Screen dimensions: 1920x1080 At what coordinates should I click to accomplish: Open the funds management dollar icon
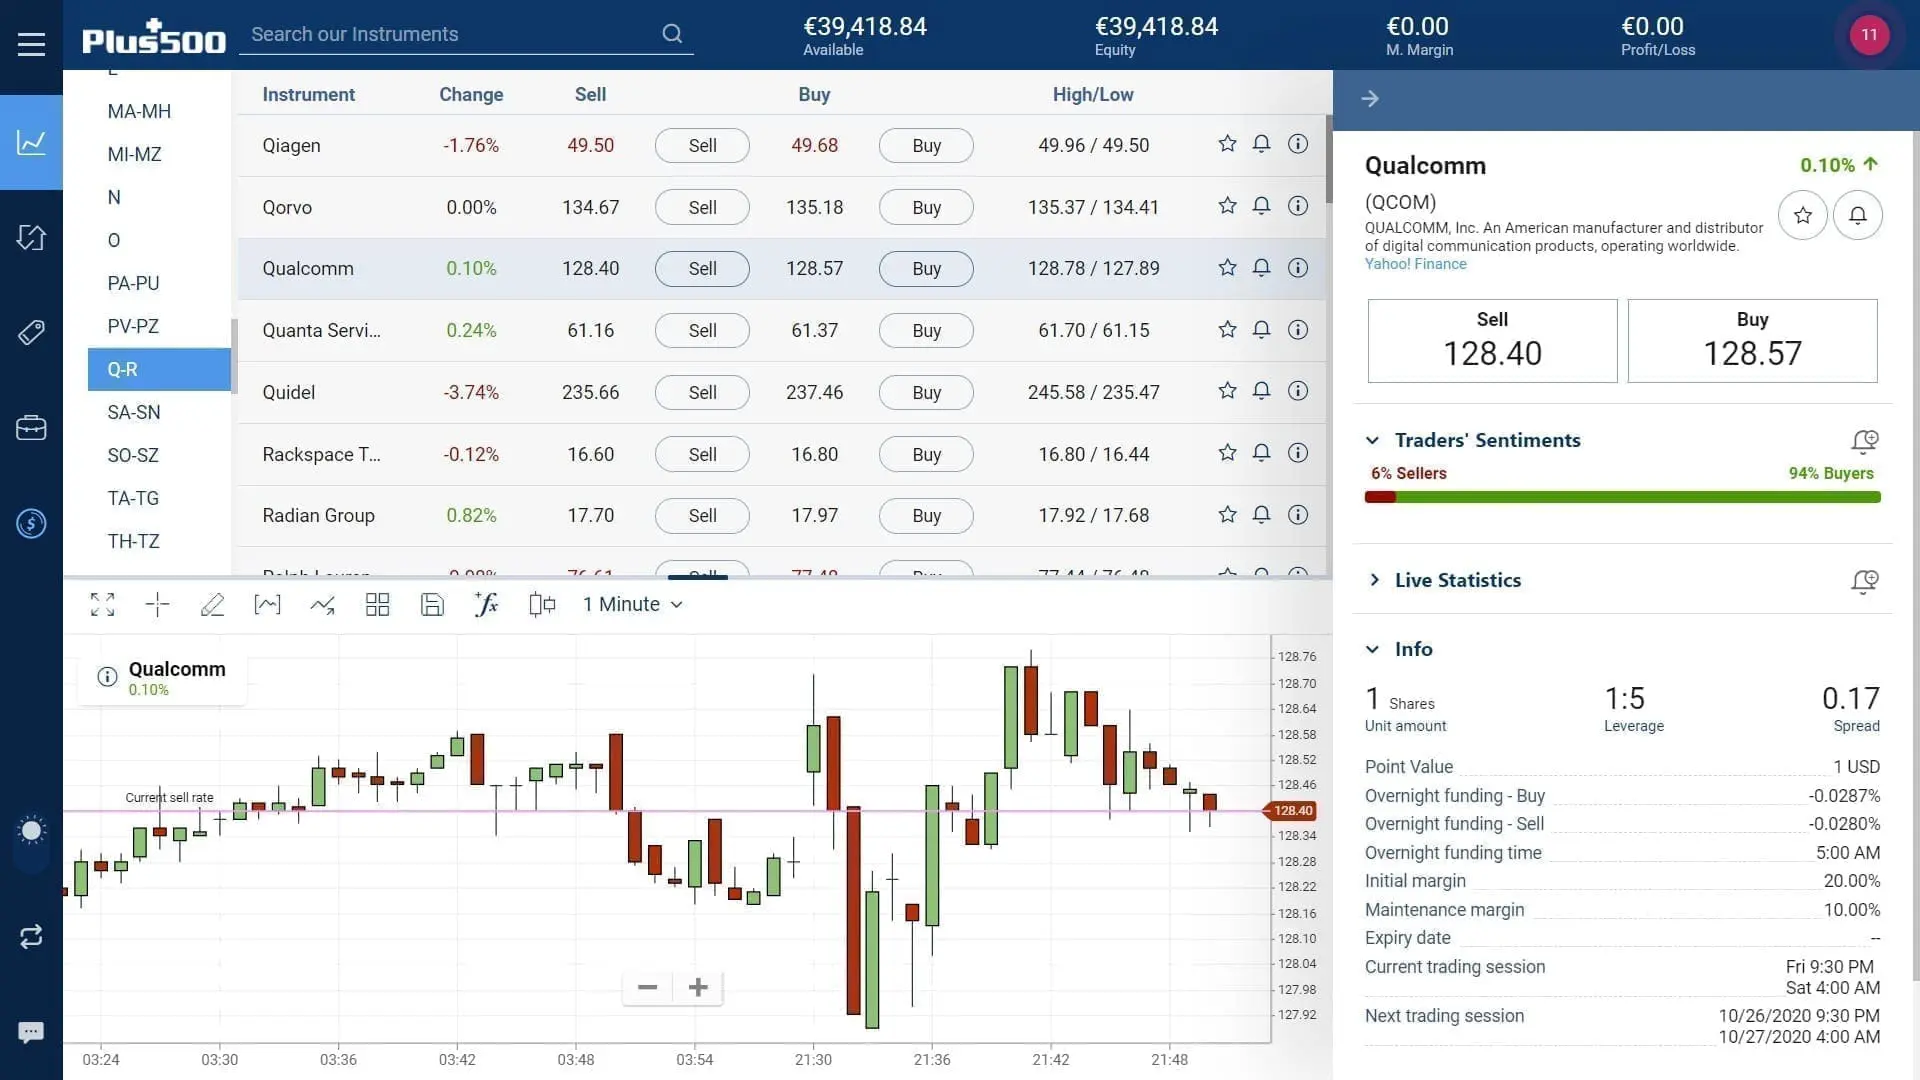(x=31, y=523)
